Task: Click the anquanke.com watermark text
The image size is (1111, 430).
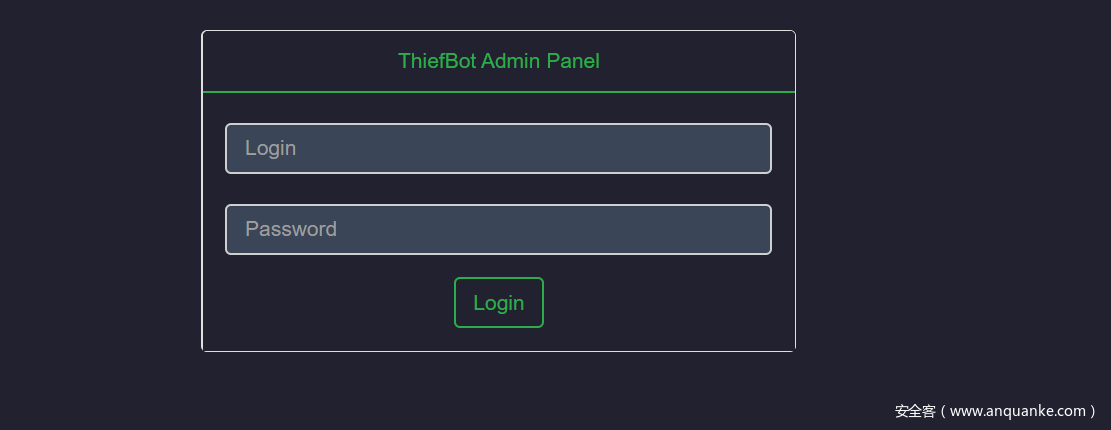Action: tap(1017, 411)
